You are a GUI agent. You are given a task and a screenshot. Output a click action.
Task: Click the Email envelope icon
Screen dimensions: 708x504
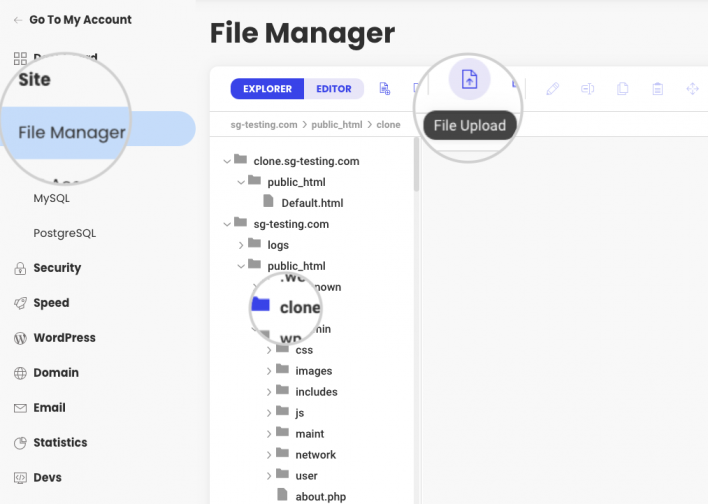tap(20, 408)
